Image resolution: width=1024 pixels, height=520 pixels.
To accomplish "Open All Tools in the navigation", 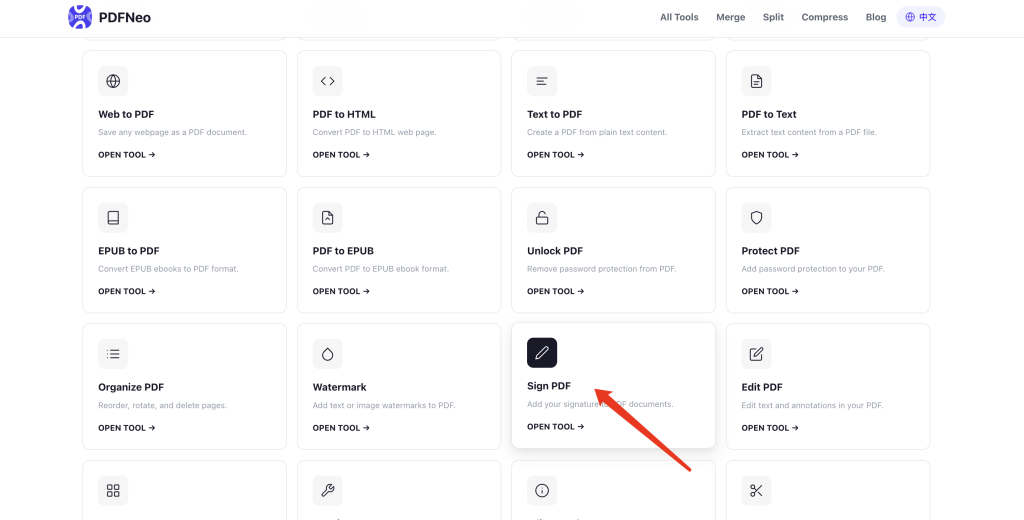I will click(679, 17).
